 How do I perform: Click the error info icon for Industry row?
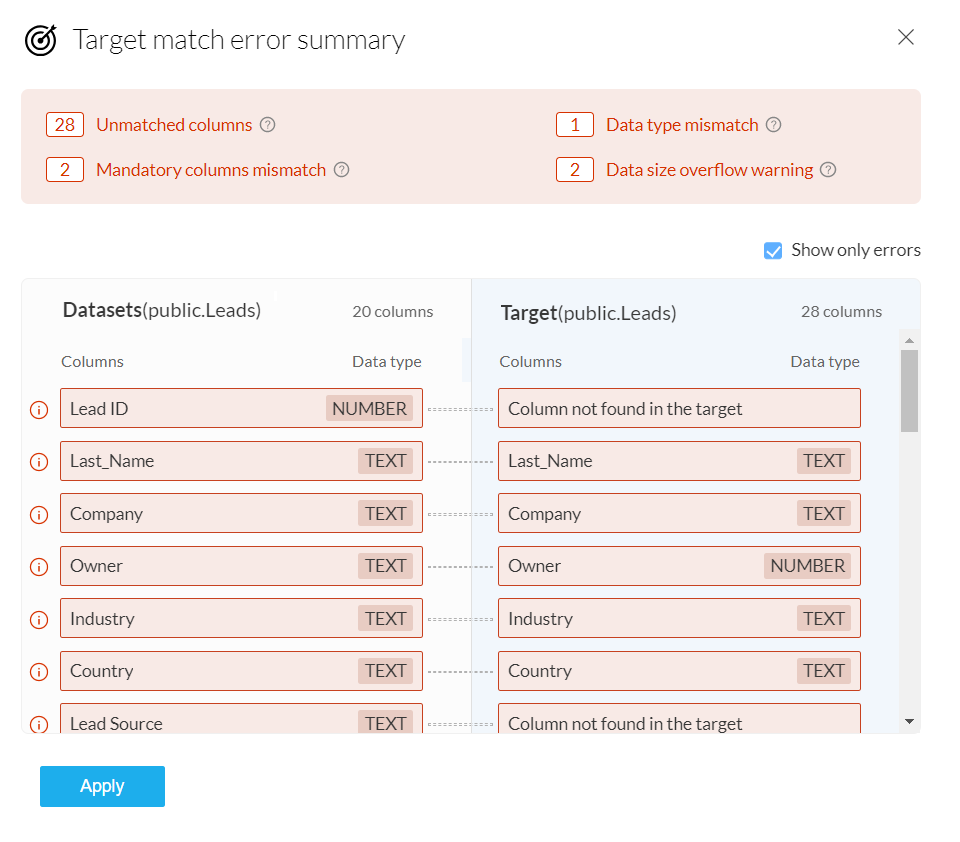click(39, 619)
